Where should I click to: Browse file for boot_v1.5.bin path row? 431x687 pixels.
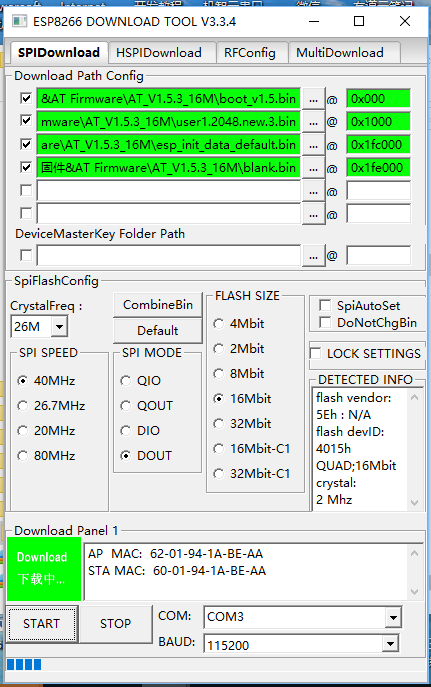(313, 99)
